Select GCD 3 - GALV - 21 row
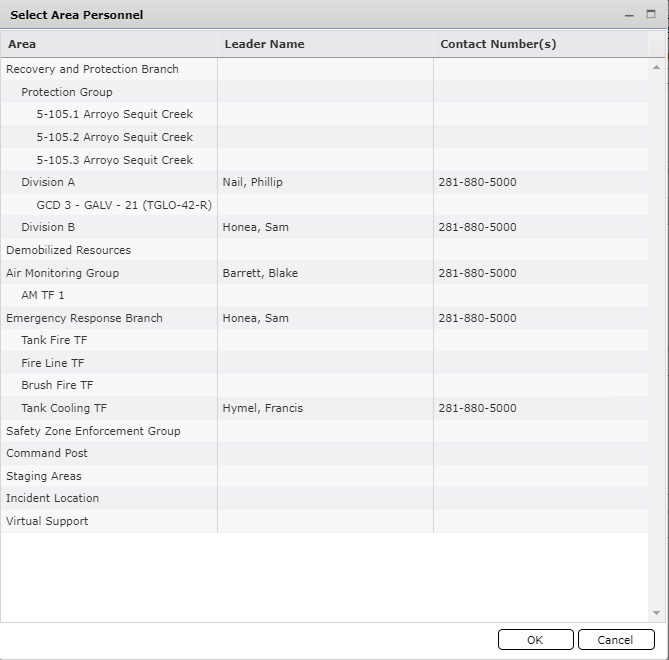Image resolution: width=669 pixels, height=660 pixels. [124, 205]
